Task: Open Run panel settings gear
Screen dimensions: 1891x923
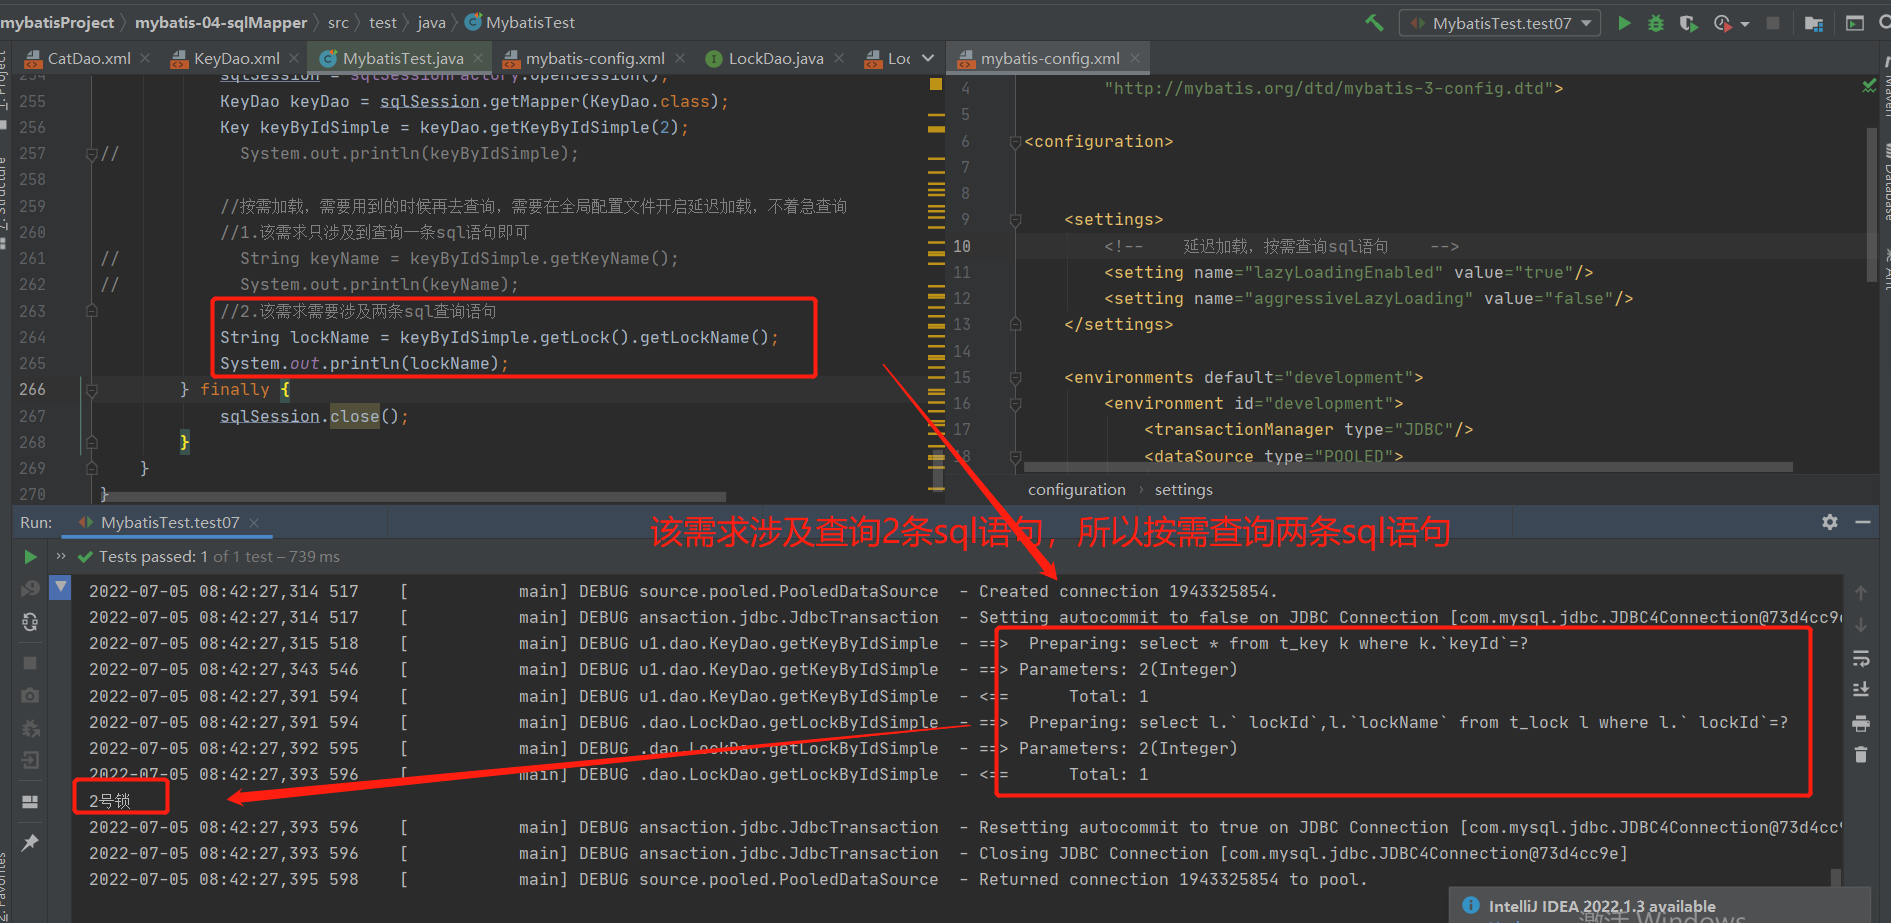Action: coord(1830,522)
